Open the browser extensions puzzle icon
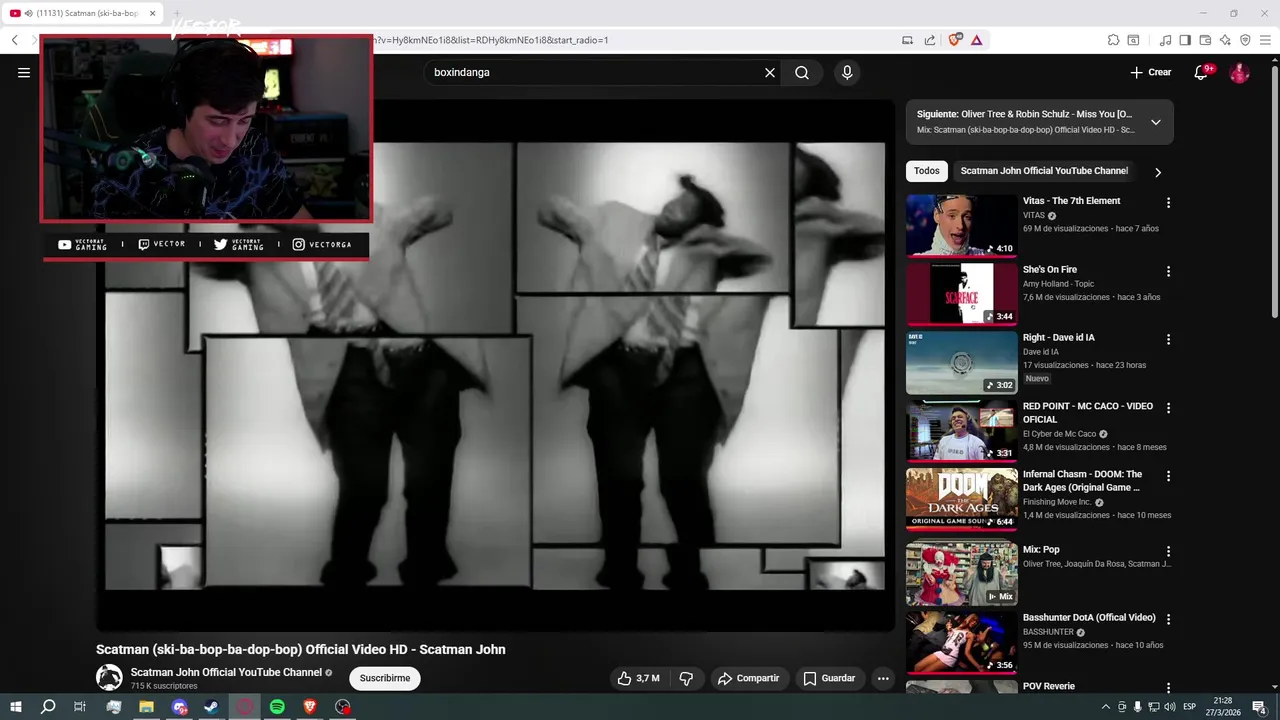This screenshot has height=720, width=1280. coord(1113,40)
